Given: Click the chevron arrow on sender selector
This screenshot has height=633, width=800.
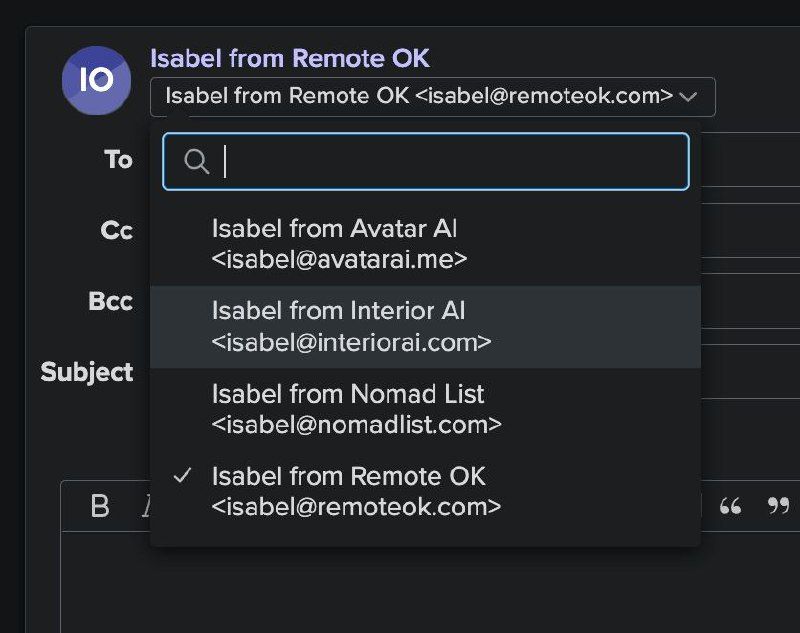Looking at the screenshot, I should coord(688,97).
